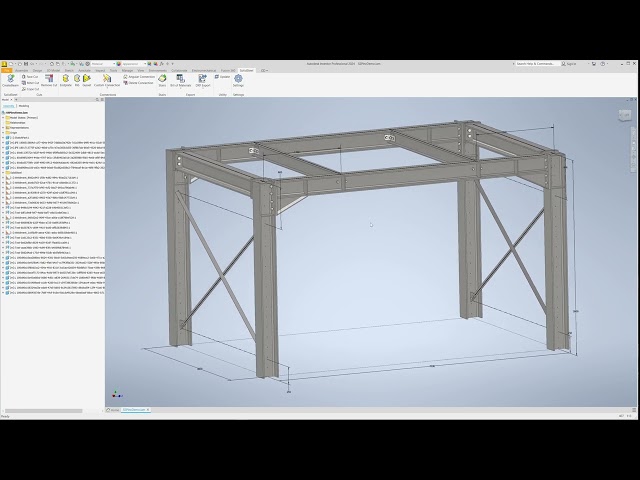
Task: Open the Stairs tool
Action: coord(162,80)
